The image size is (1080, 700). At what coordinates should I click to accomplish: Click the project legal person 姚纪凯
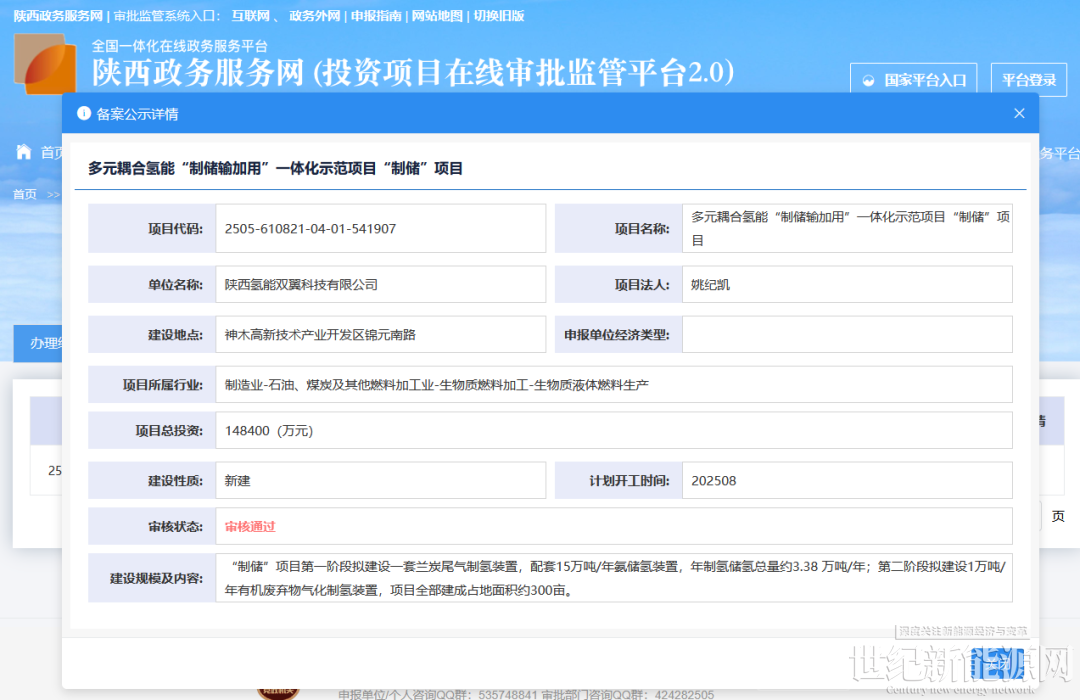click(x=710, y=285)
